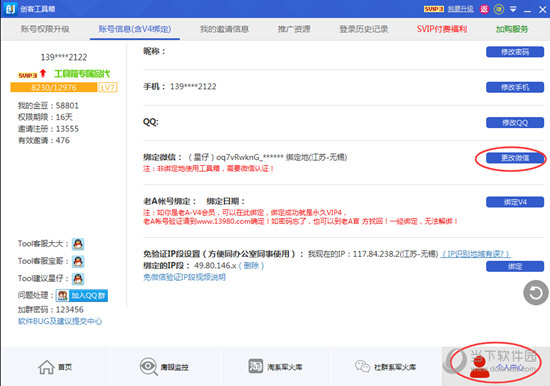Image resolution: width=550 pixels, height=386 pixels.
Task: Open 个人中心 in the bottom bar
Action: tap(496, 367)
